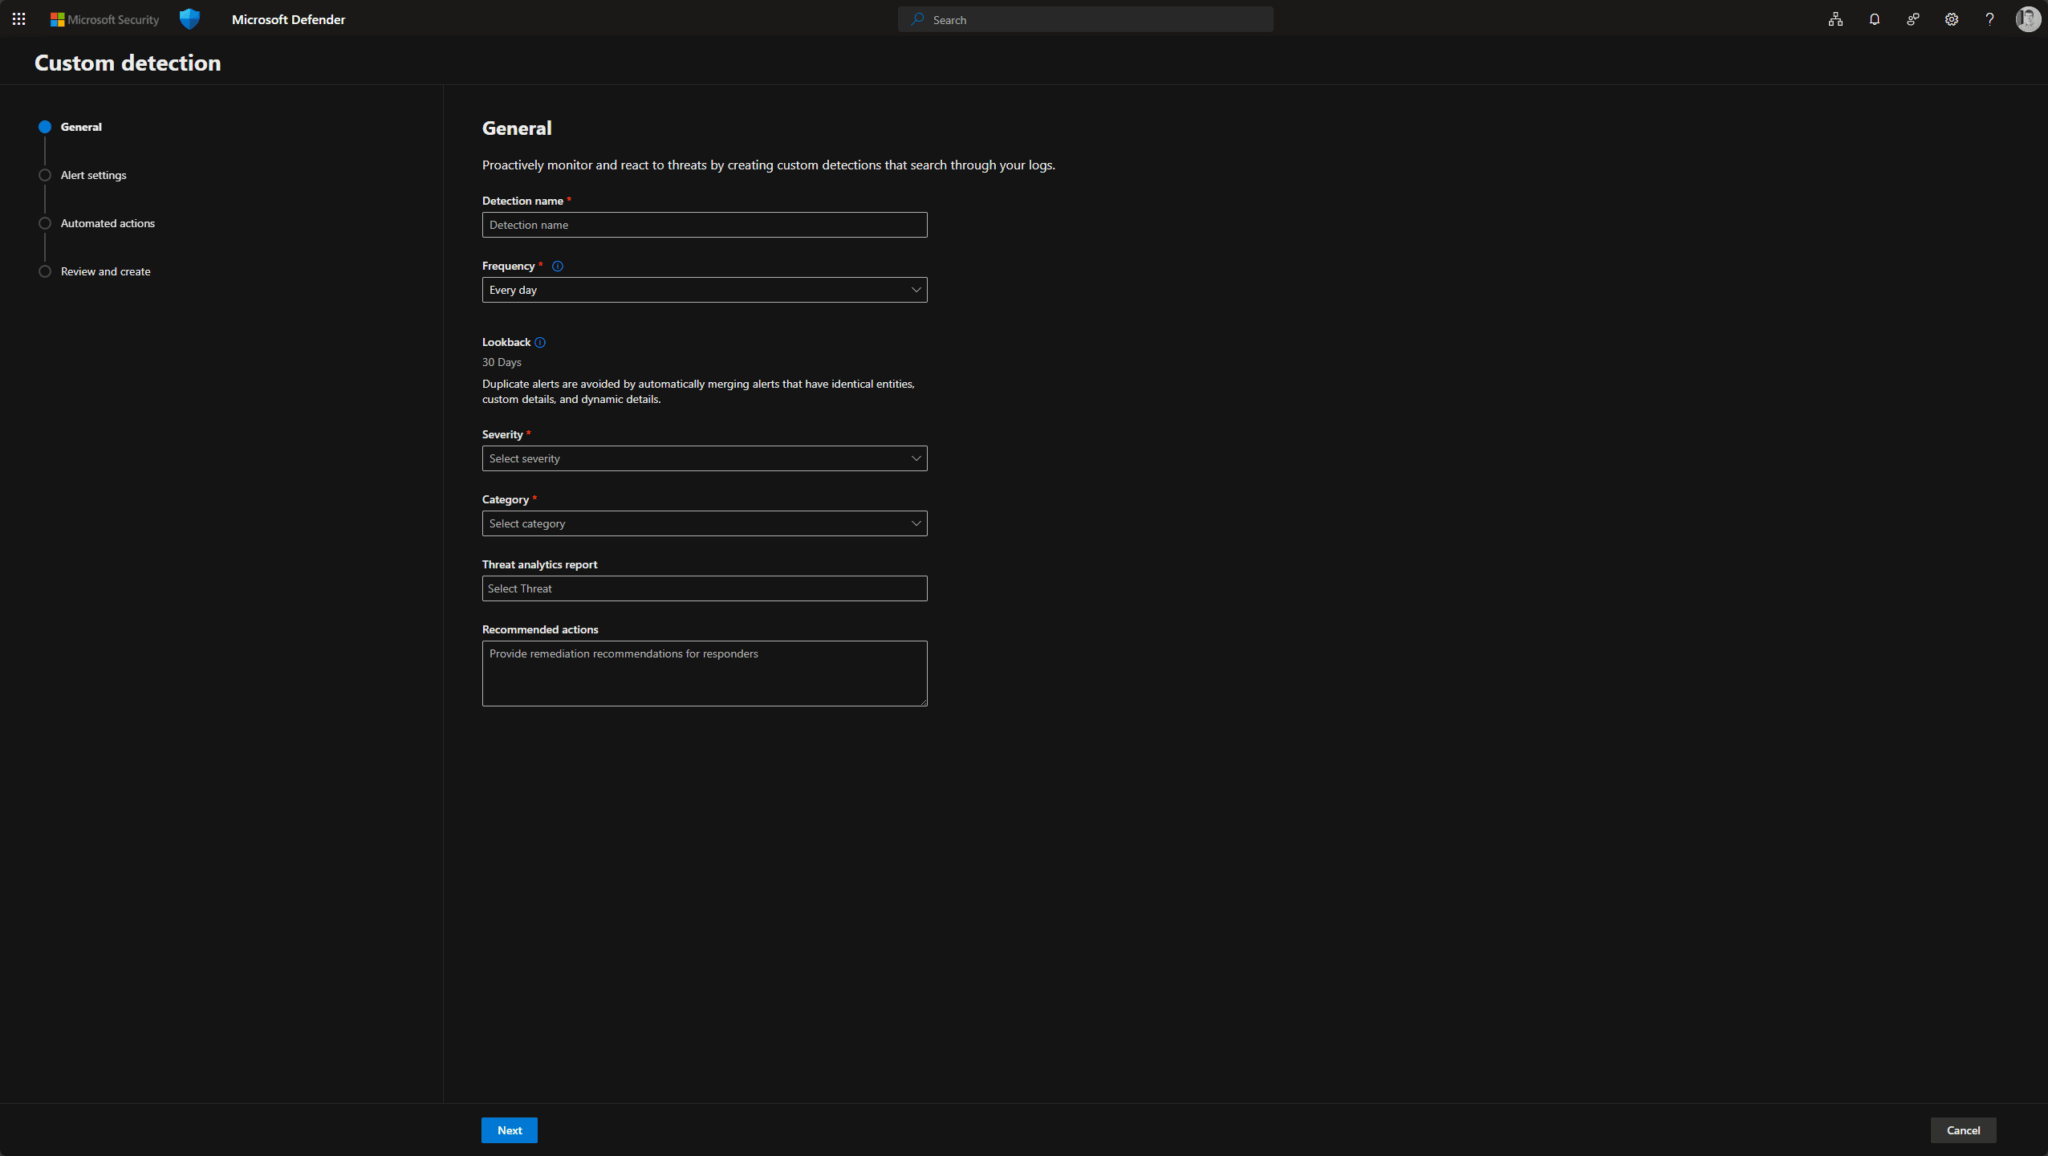This screenshot has height=1156, width=2048.
Task: Click the Microsoft Security branding link
Action: [x=104, y=19]
